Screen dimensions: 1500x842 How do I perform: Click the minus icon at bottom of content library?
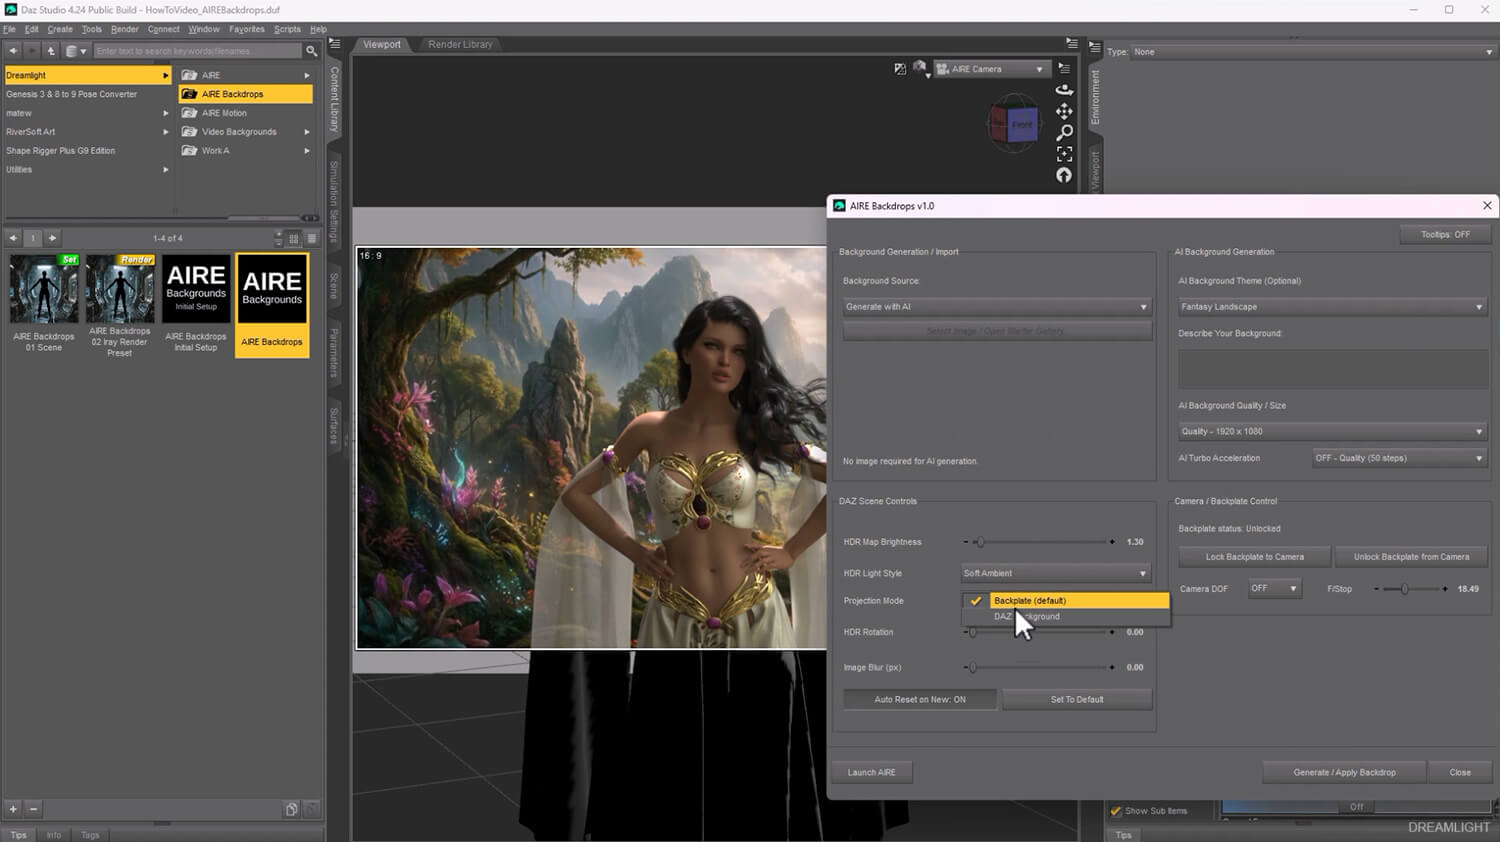pyautogui.click(x=33, y=809)
